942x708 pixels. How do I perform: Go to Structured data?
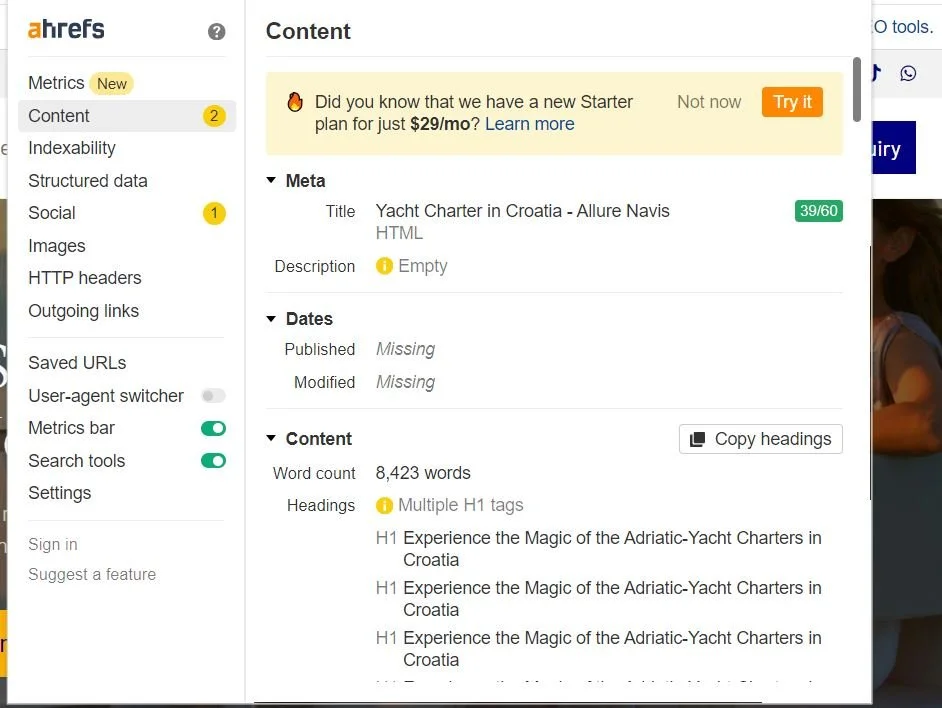click(88, 181)
